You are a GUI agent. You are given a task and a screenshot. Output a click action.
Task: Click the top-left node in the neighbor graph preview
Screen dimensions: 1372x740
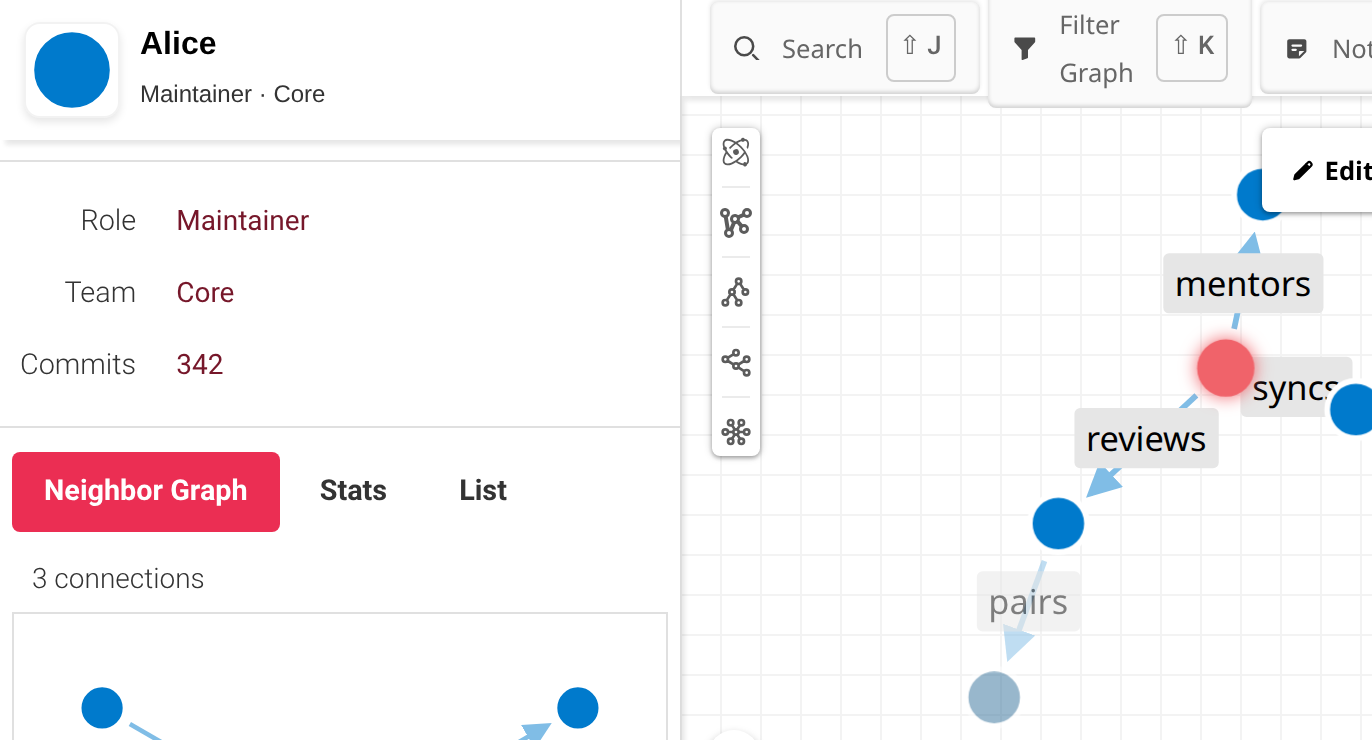click(x=102, y=707)
